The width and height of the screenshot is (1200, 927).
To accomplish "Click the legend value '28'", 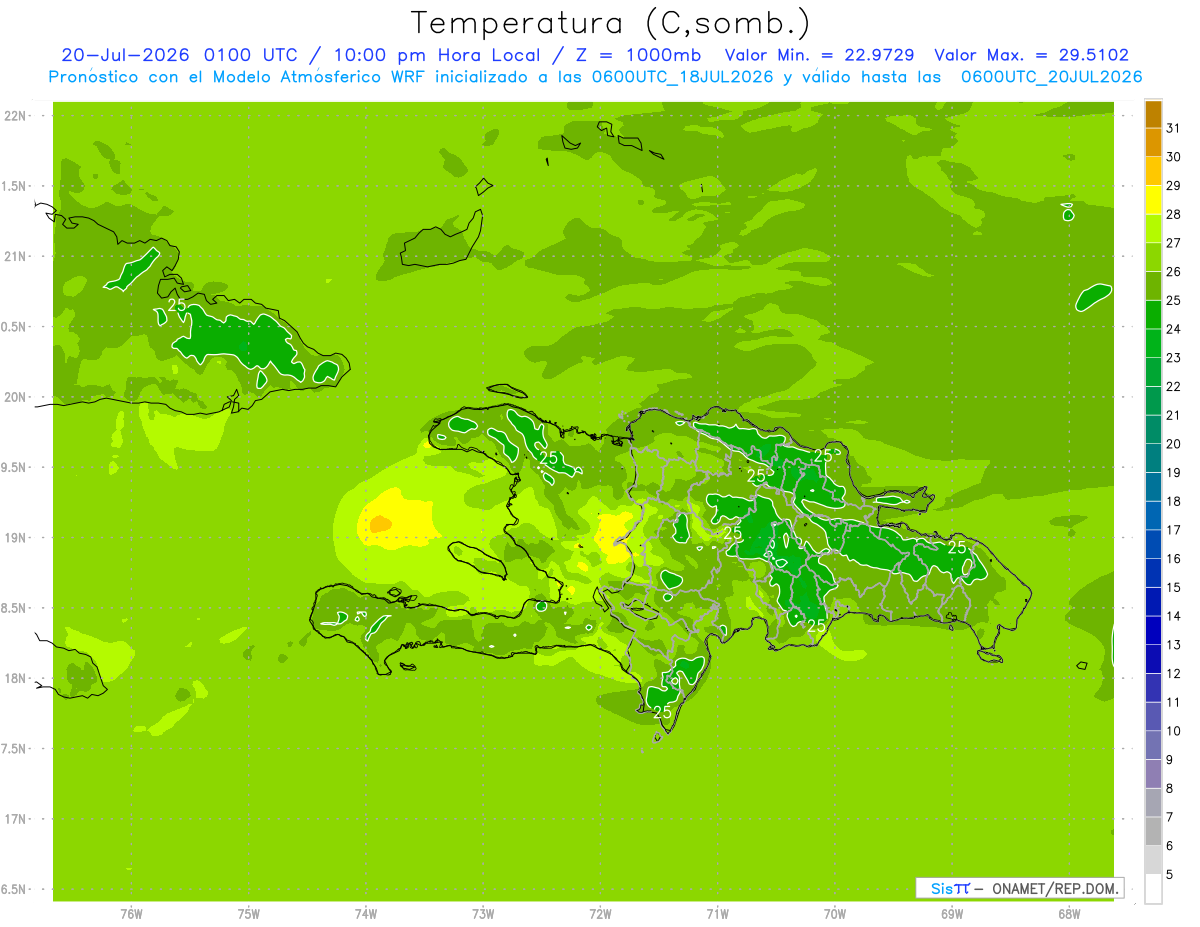I will (1175, 214).
